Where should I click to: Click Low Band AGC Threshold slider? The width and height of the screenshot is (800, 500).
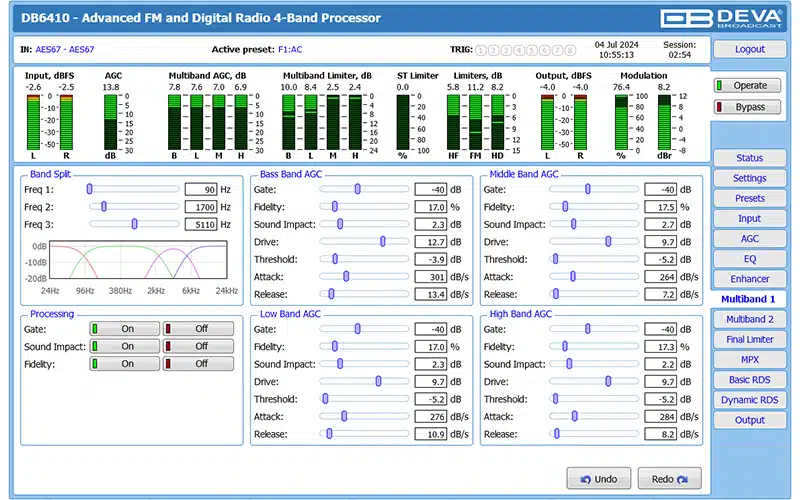tap(364, 399)
